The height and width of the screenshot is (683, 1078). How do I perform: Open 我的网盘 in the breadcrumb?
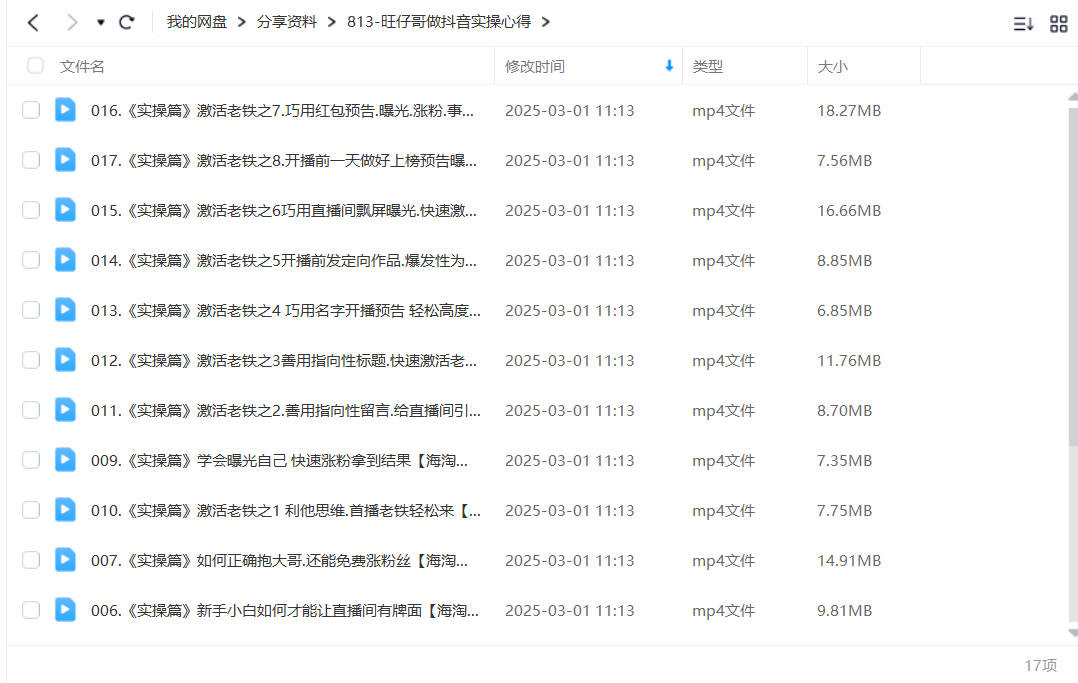coord(197,22)
